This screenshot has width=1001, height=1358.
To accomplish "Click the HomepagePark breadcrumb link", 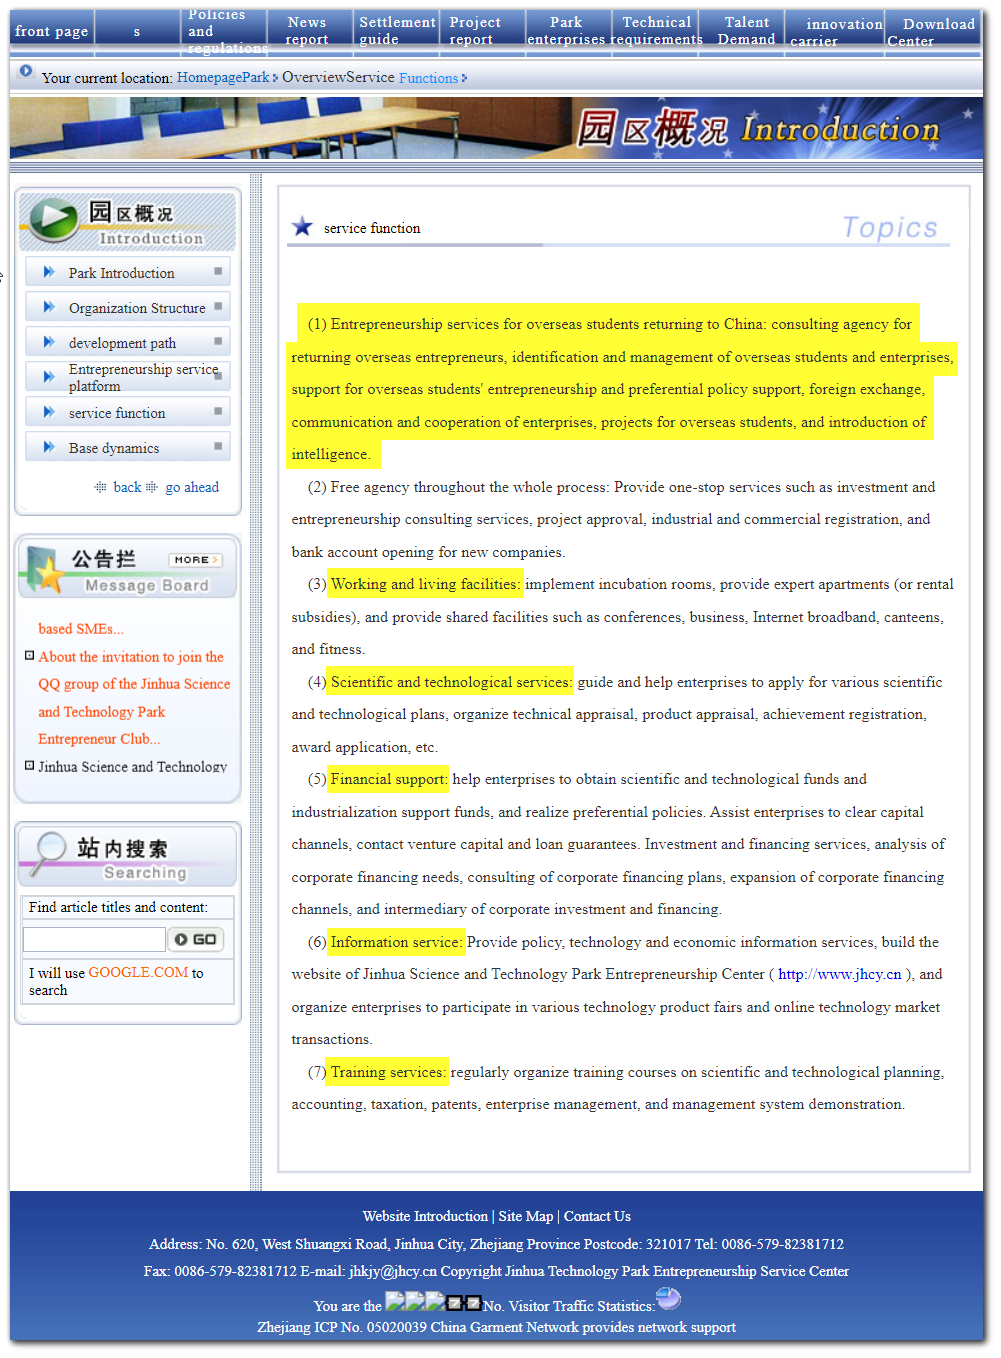I will pos(223,77).
